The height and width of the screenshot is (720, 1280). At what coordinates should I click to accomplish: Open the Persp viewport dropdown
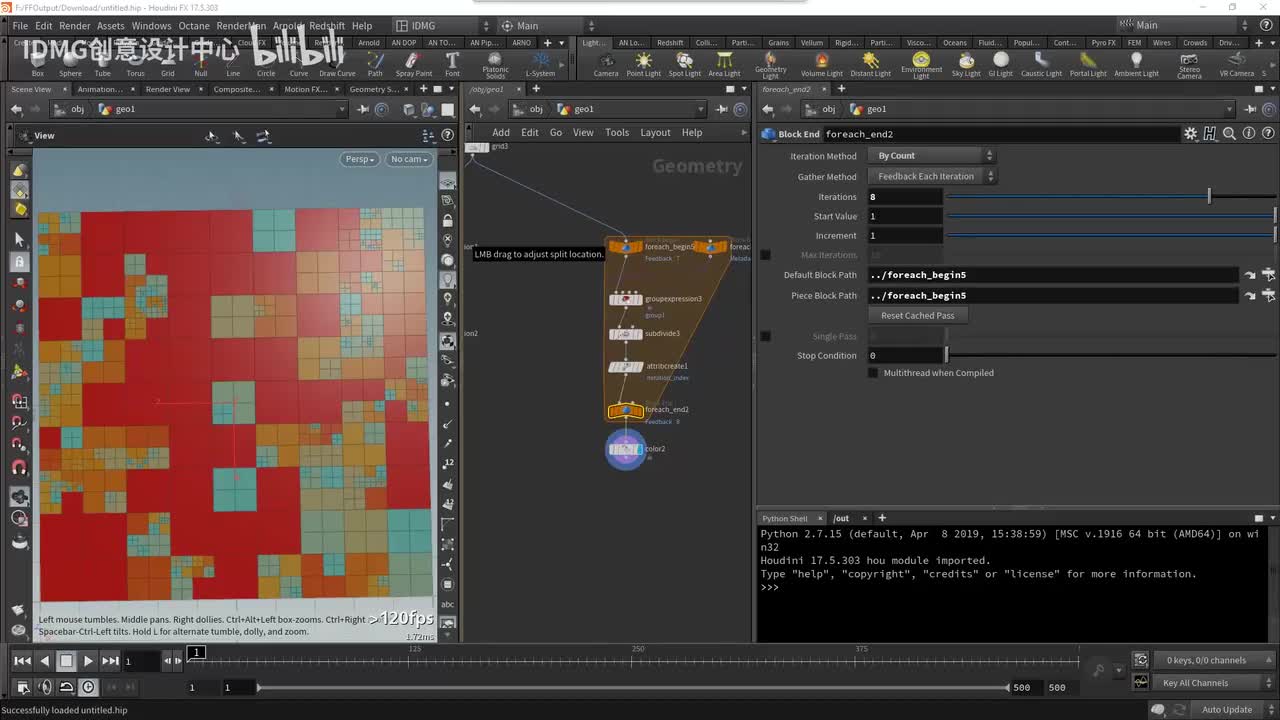(360, 159)
